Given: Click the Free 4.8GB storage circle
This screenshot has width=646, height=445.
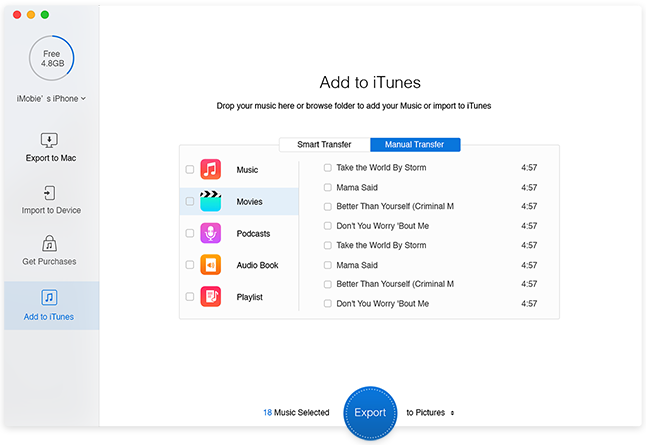Looking at the screenshot, I should click(52, 58).
